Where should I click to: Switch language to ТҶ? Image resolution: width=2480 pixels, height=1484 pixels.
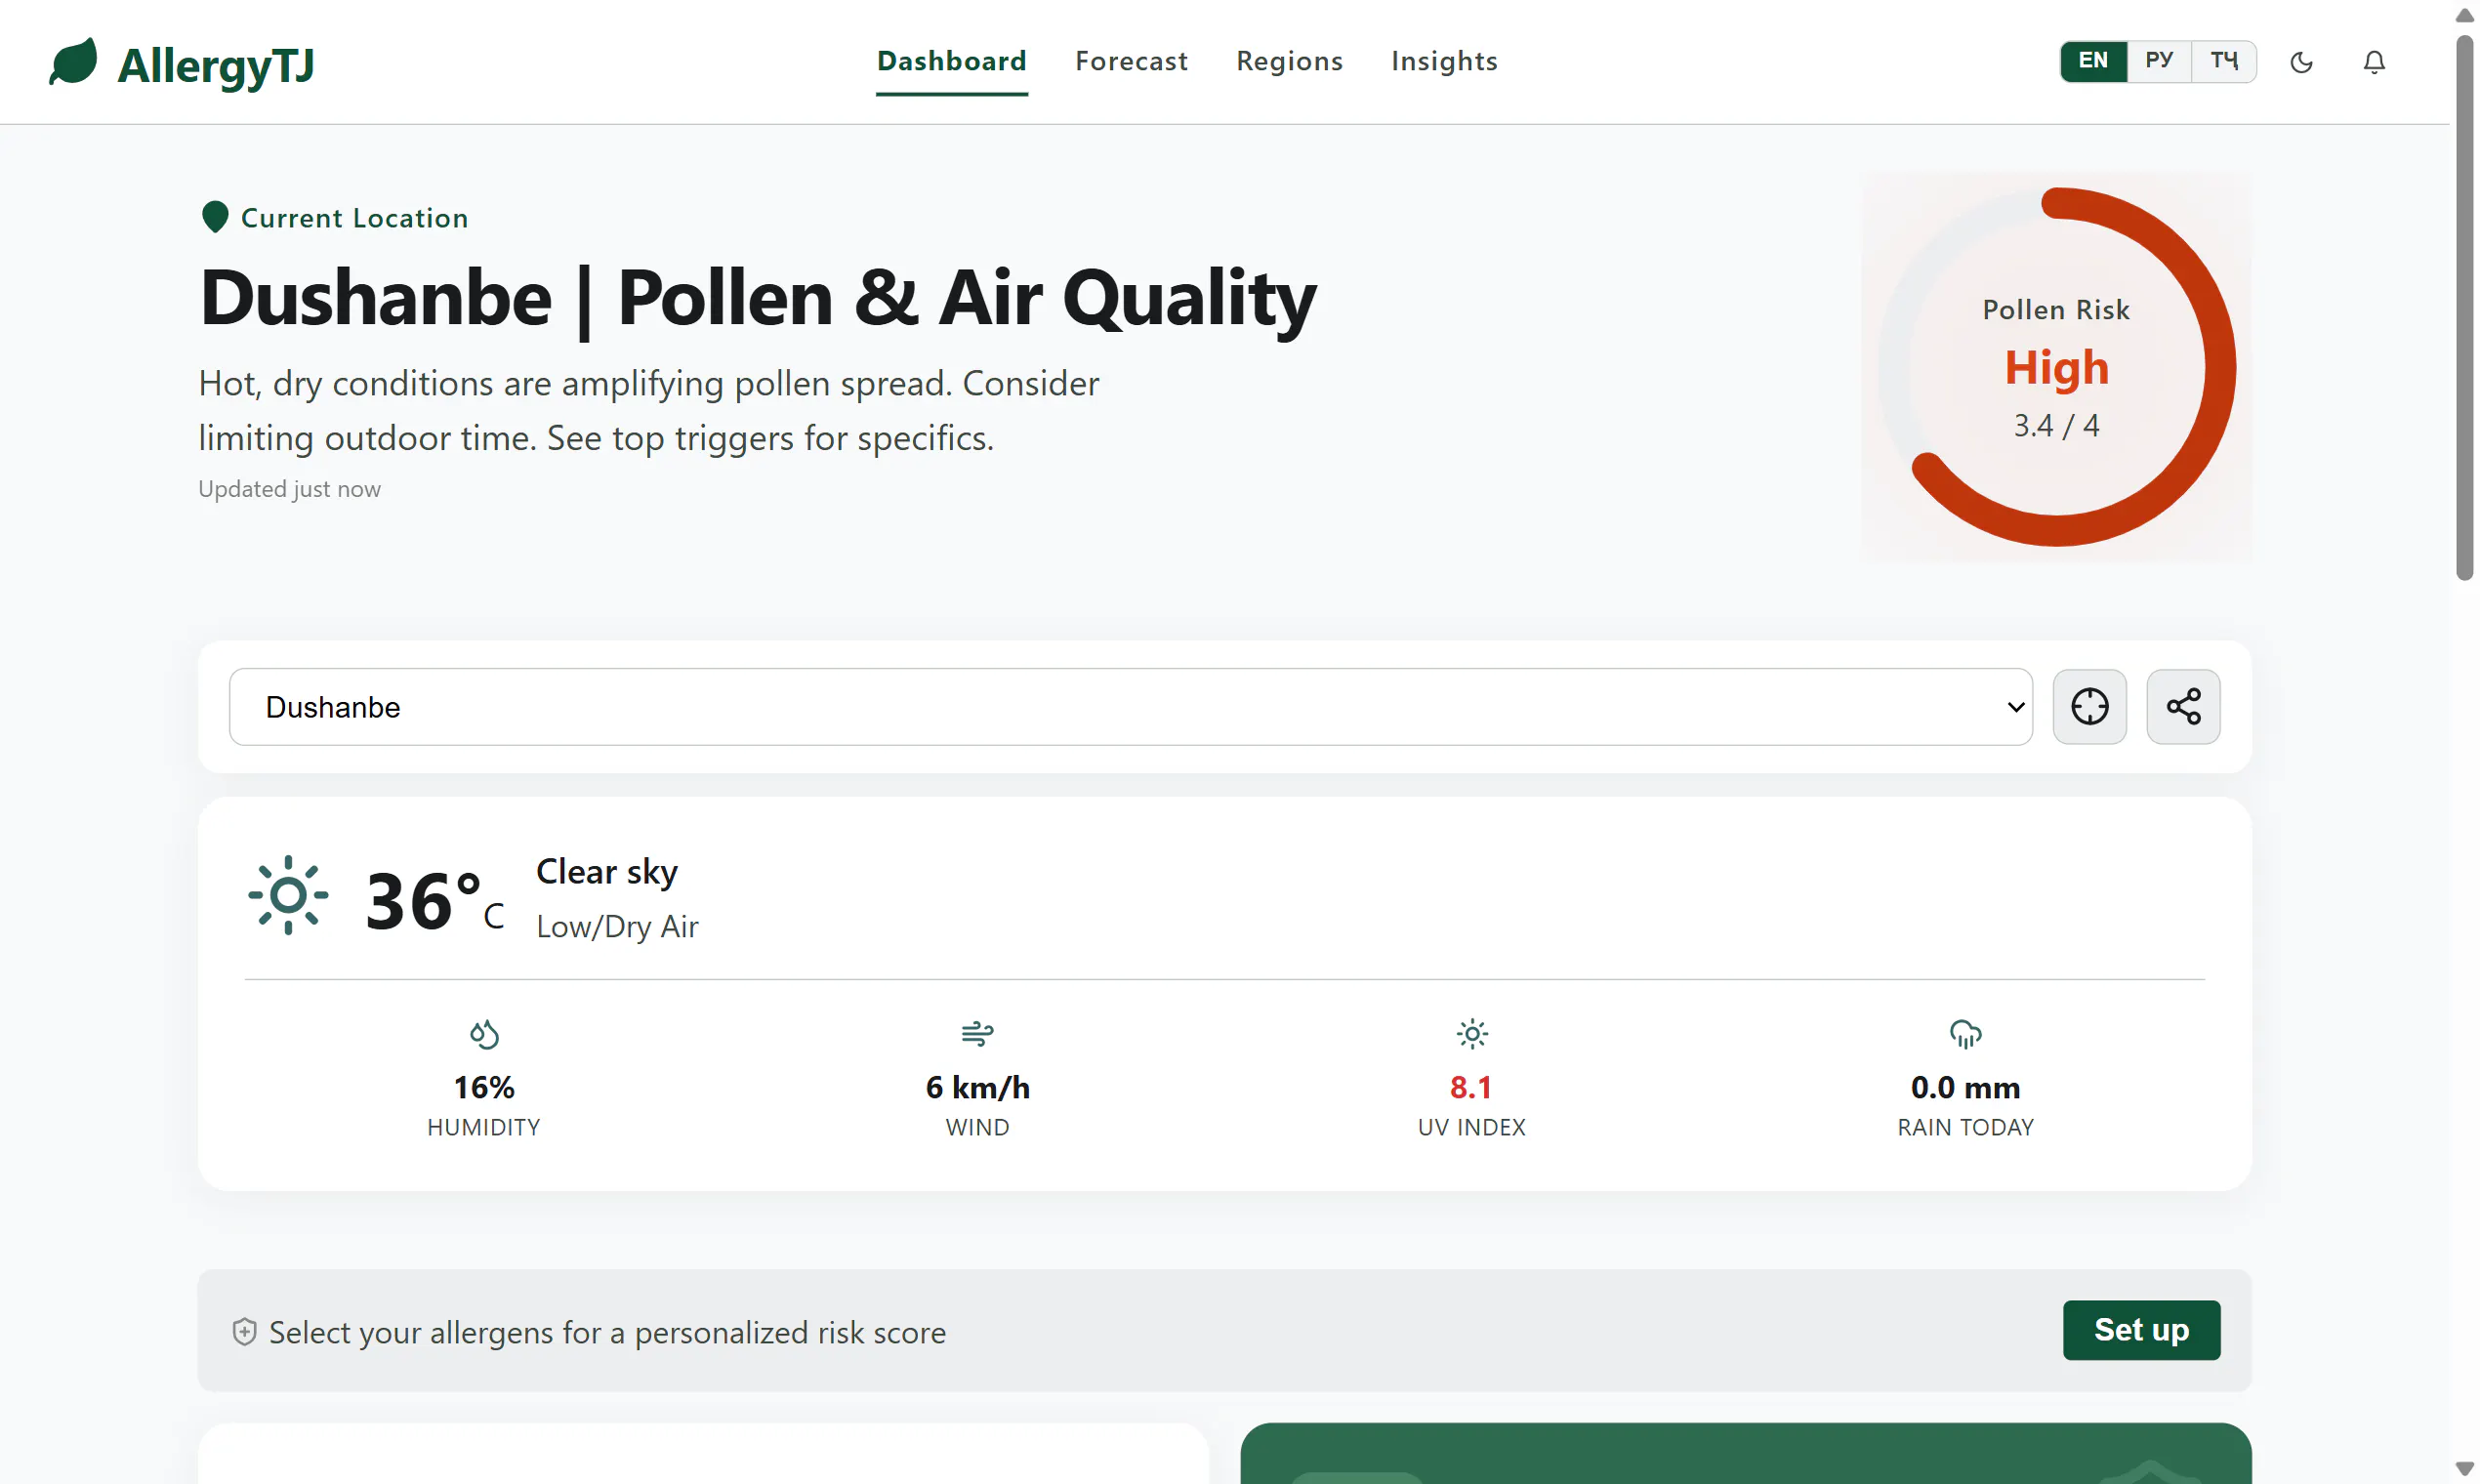2224,61
